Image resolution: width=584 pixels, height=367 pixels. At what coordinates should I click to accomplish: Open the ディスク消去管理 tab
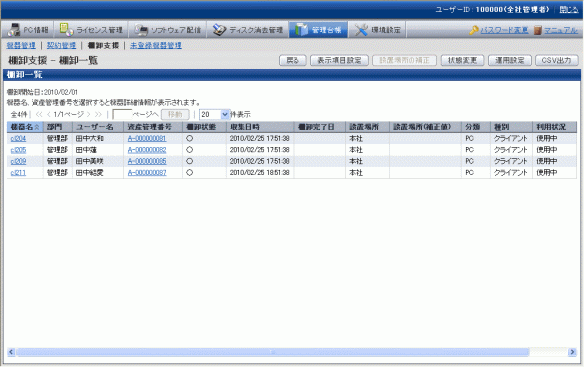pyautogui.click(x=248, y=30)
